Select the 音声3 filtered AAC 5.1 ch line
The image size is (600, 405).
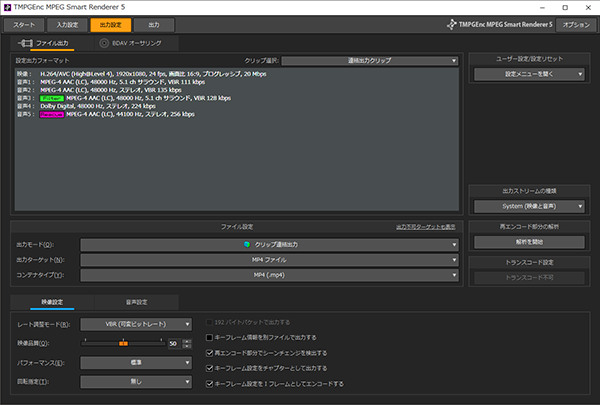(124, 98)
